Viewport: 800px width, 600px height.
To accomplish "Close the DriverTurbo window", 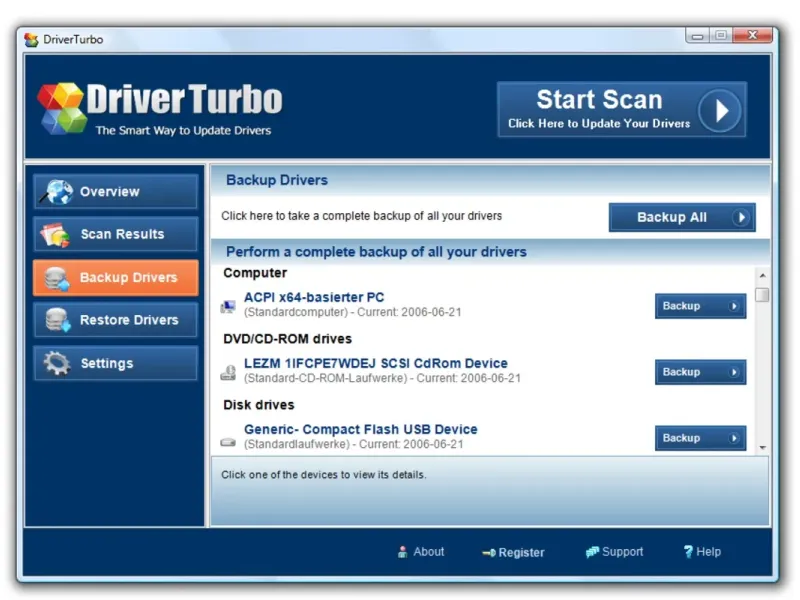I will 752,35.
